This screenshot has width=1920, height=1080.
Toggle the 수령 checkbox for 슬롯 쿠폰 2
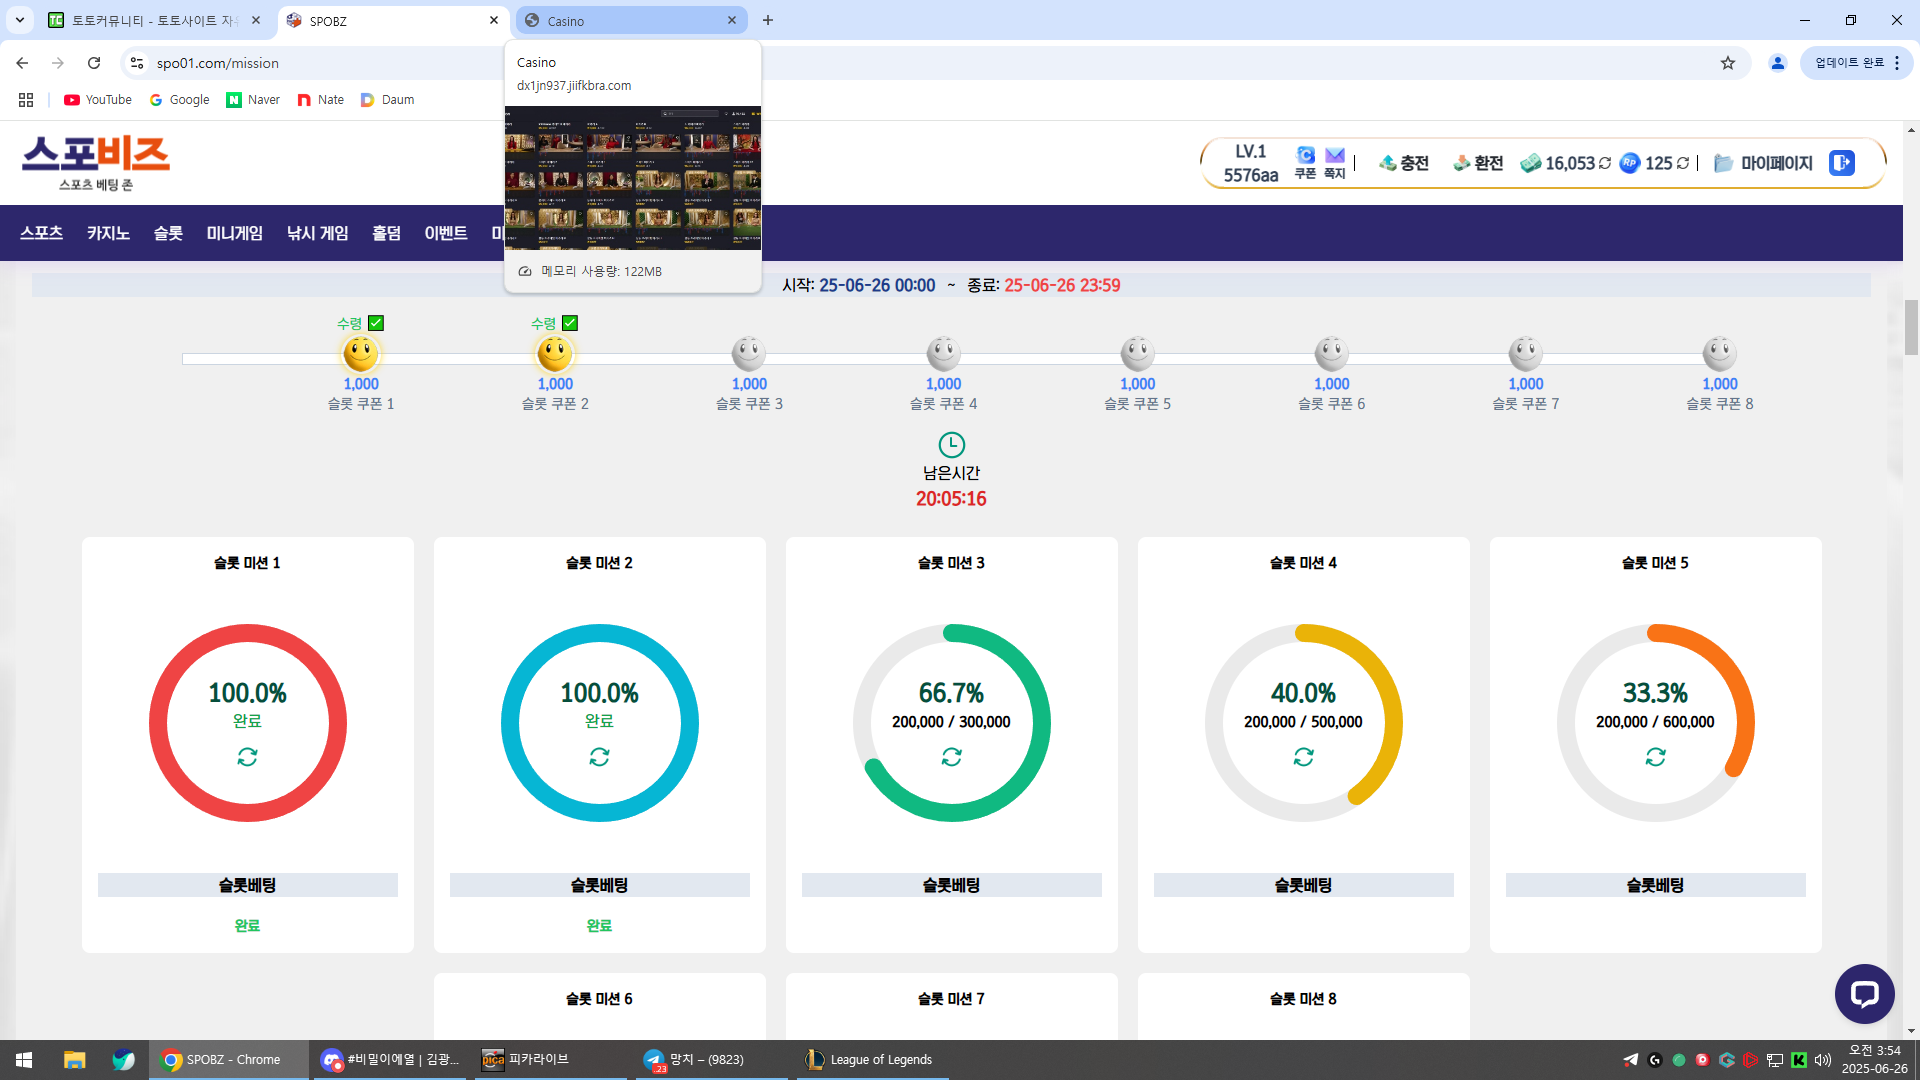click(x=570, y=323)
